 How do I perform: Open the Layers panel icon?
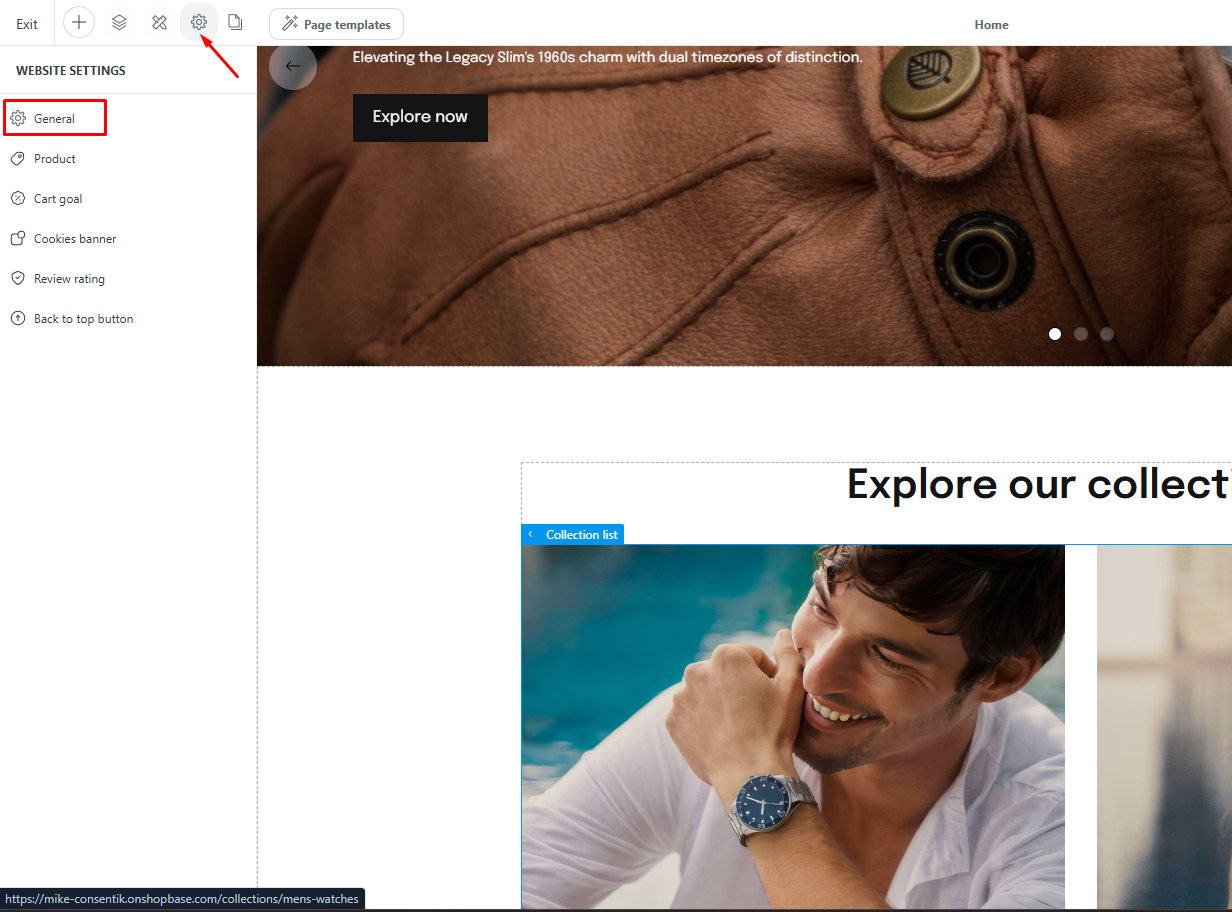click(119, 23)
